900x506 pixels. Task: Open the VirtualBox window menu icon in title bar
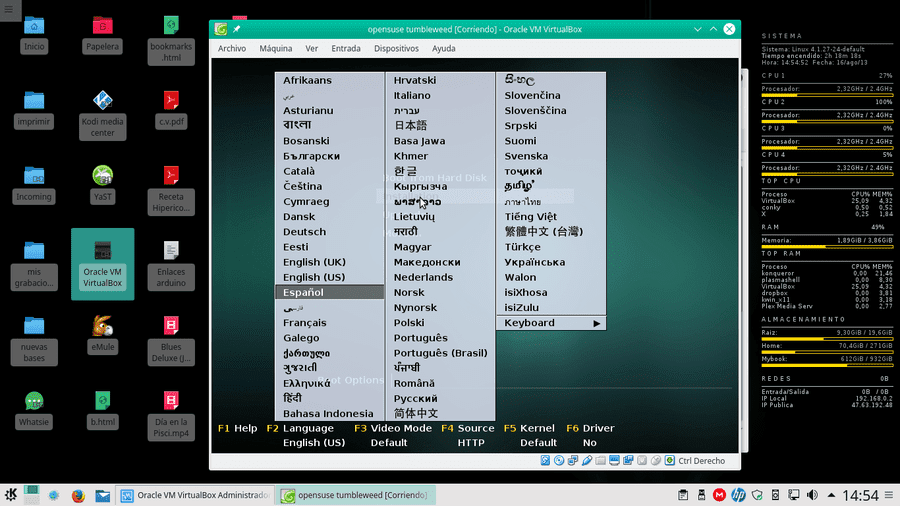(221, 29)
